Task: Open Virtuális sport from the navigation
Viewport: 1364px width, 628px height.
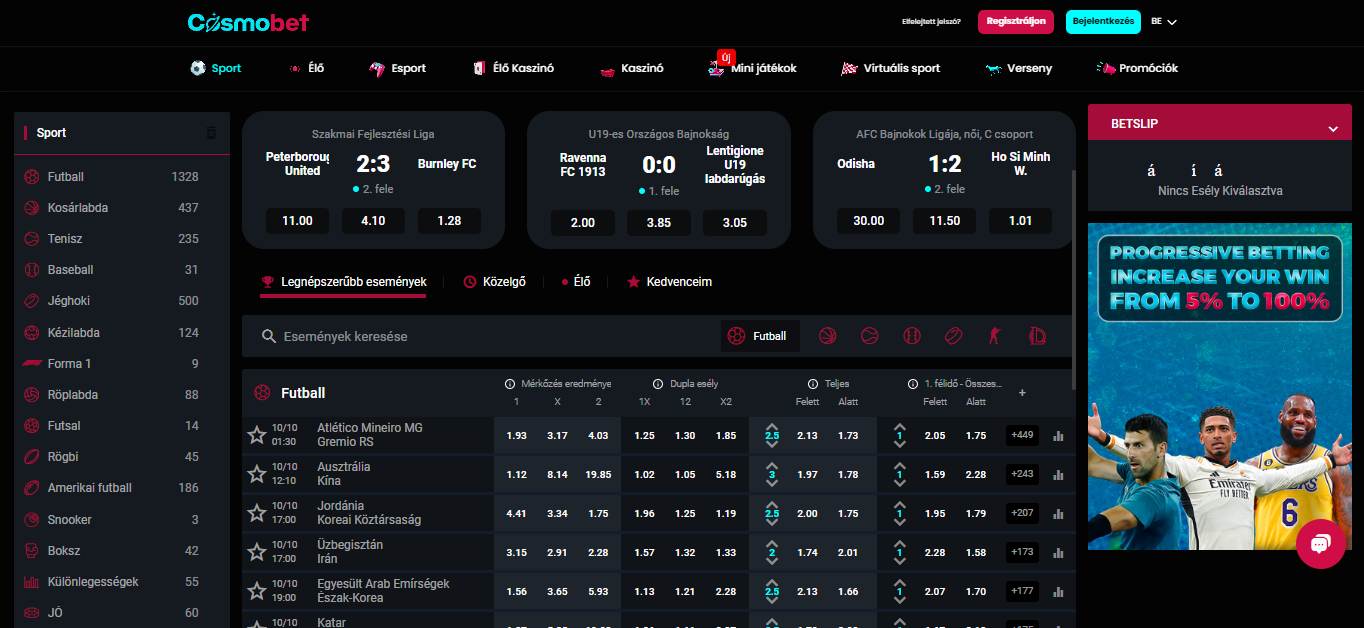Action: click(891, 68)
